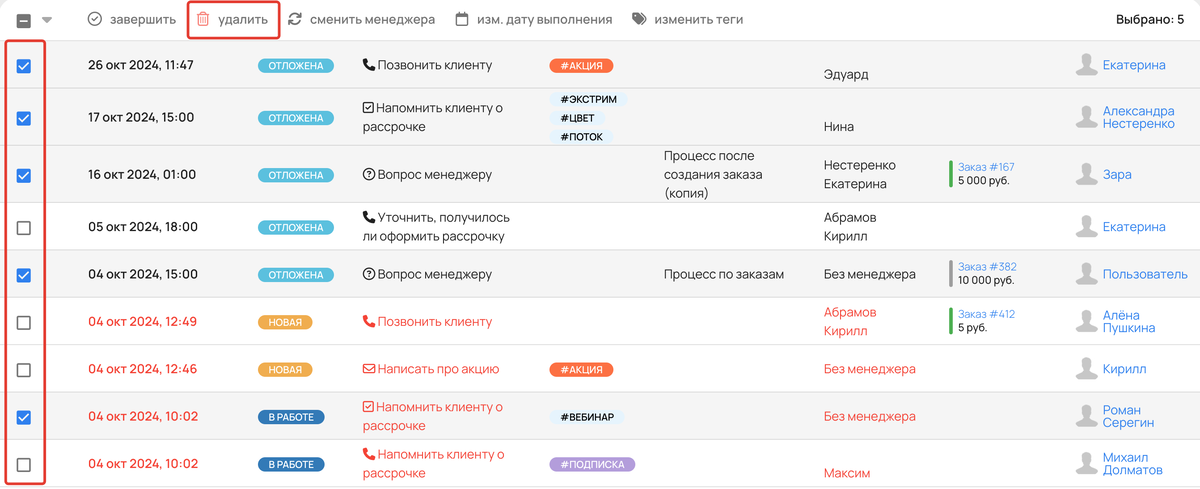
Task: Click the checkmark circle icon for завершить
Action: click(x=95, y=19)
